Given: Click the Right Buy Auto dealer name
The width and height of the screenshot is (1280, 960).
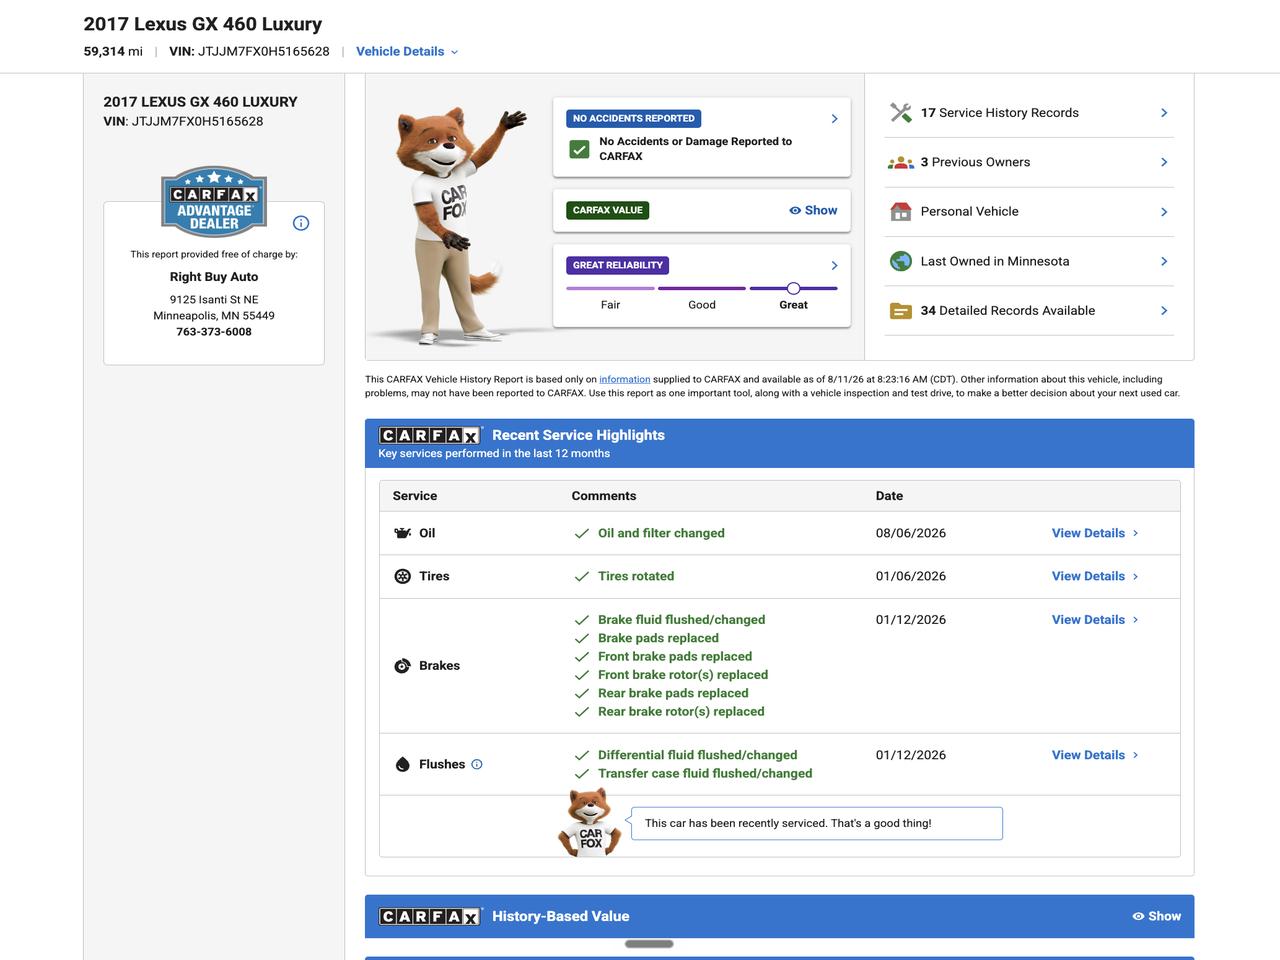Looking at the screenshot, I should (x=214, y=277).
